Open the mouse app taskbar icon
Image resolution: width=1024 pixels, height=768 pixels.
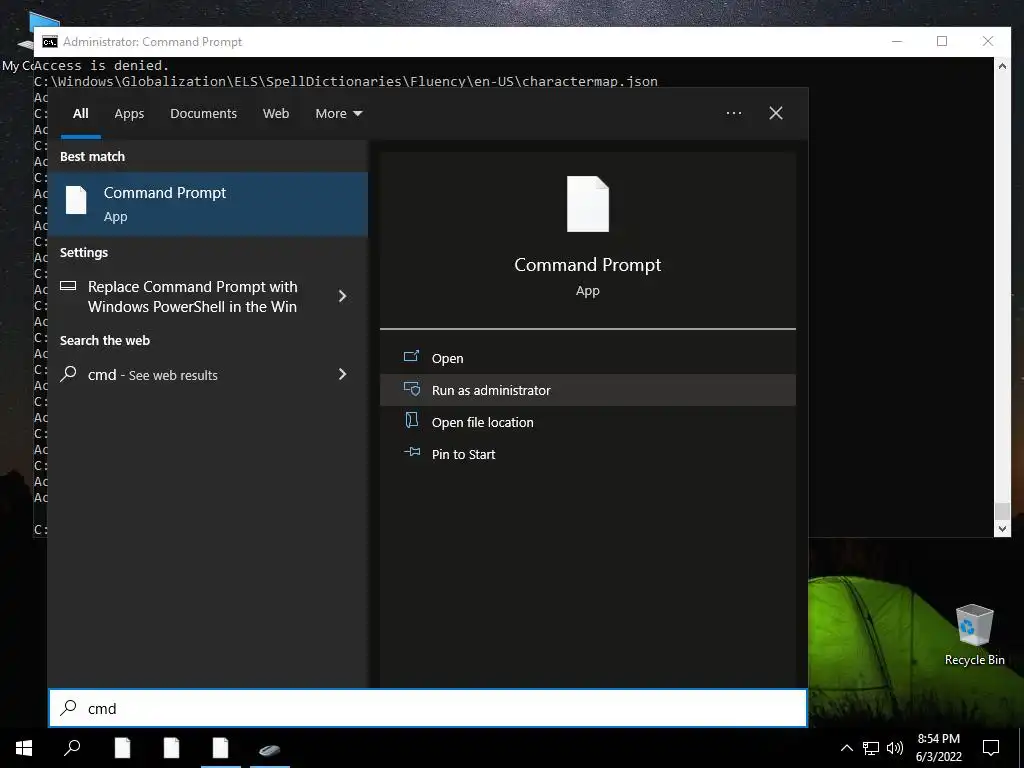pyautogui.click(x=269, y=748)
